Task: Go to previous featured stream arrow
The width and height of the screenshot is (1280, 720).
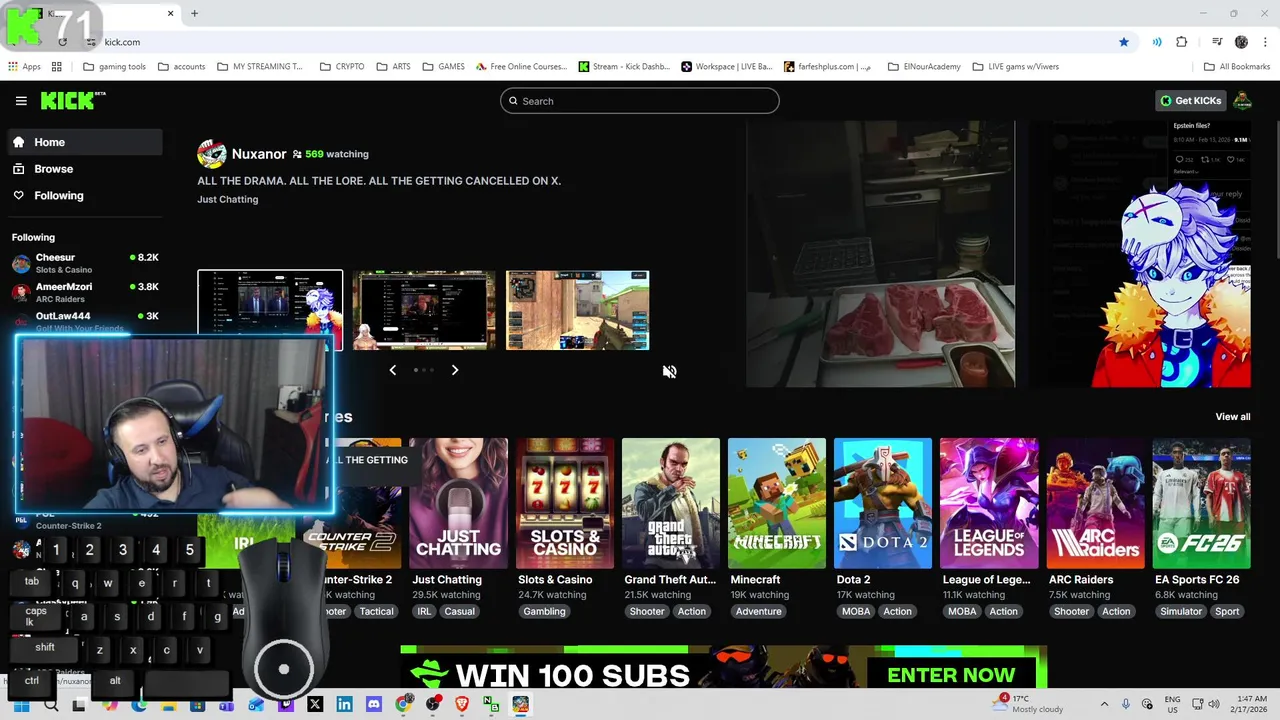Action: [392, 370]
